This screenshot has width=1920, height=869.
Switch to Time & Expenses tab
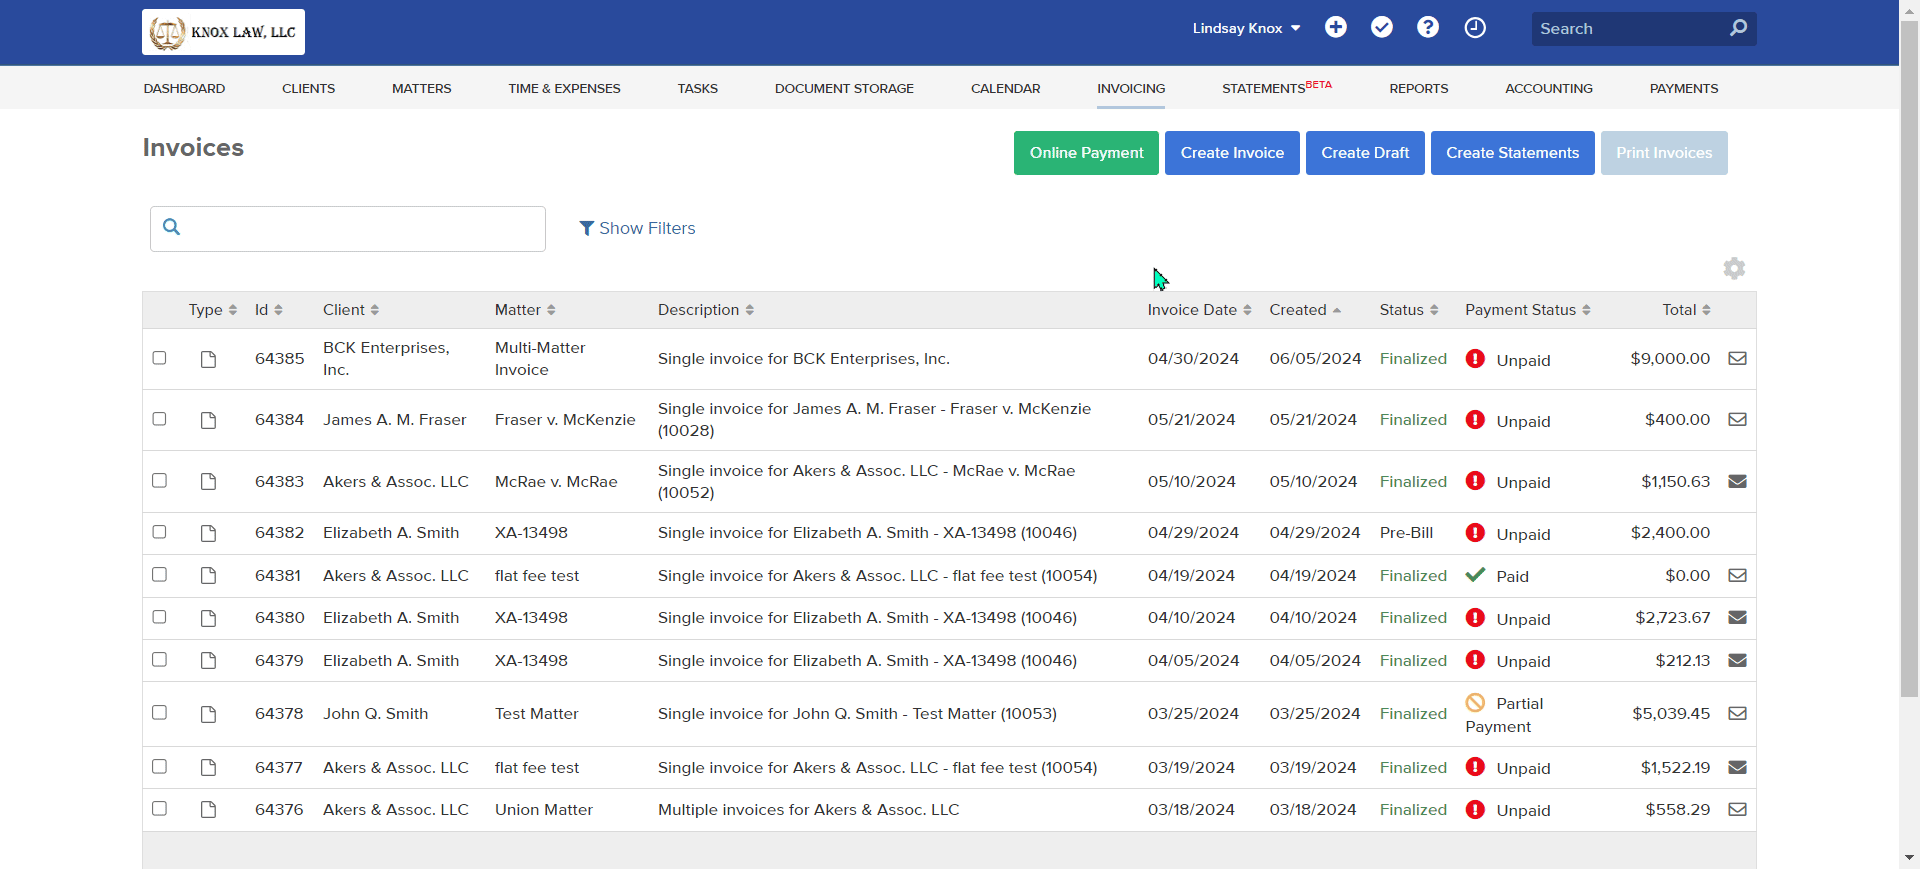[x=564, y=88]
